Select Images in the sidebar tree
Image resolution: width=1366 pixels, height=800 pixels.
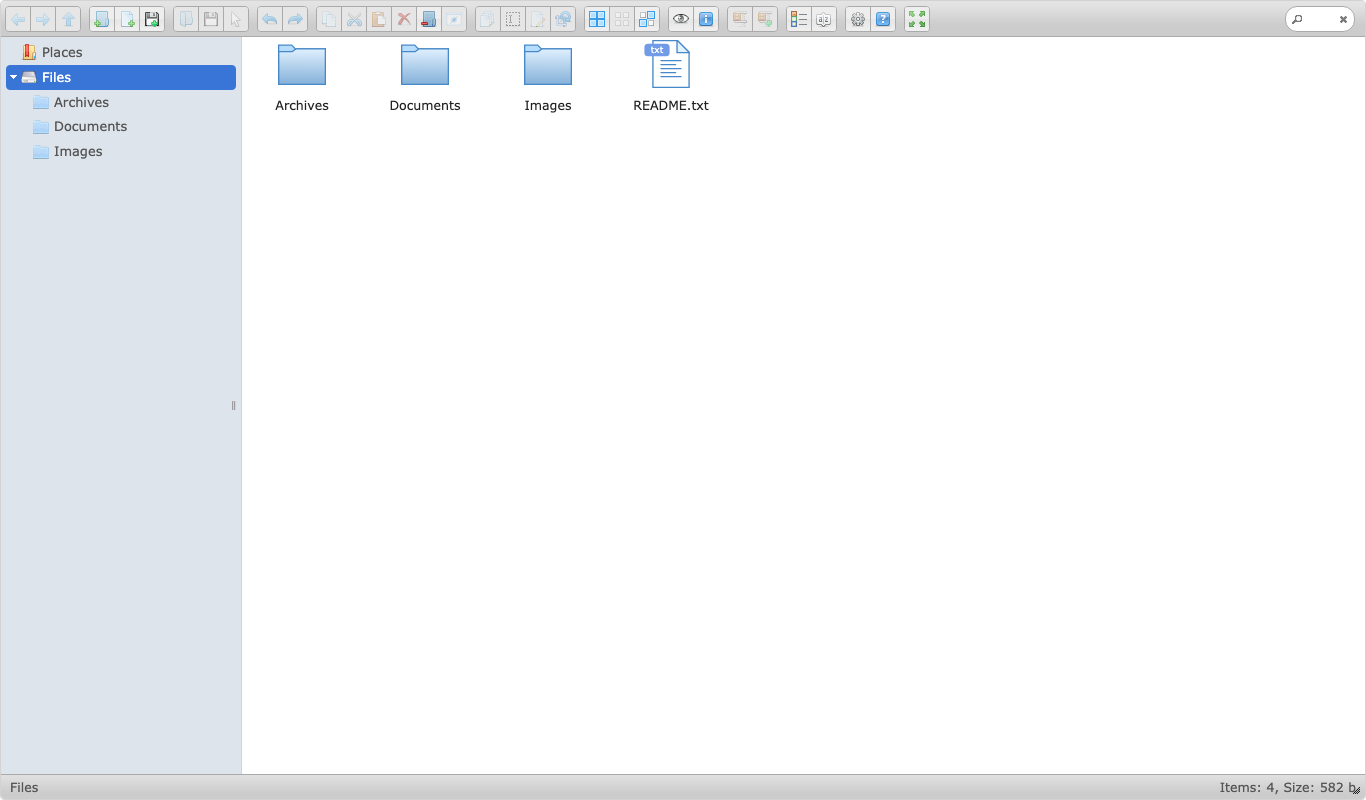(x=121, y=152)
